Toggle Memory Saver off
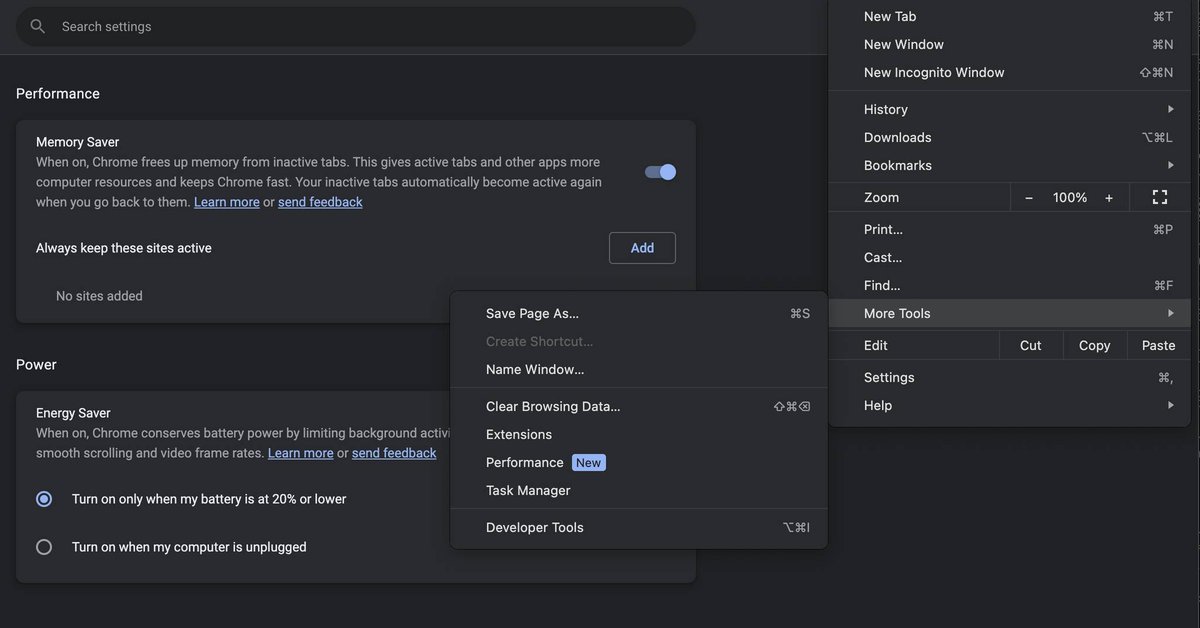1200x628 pixels. 660,171
